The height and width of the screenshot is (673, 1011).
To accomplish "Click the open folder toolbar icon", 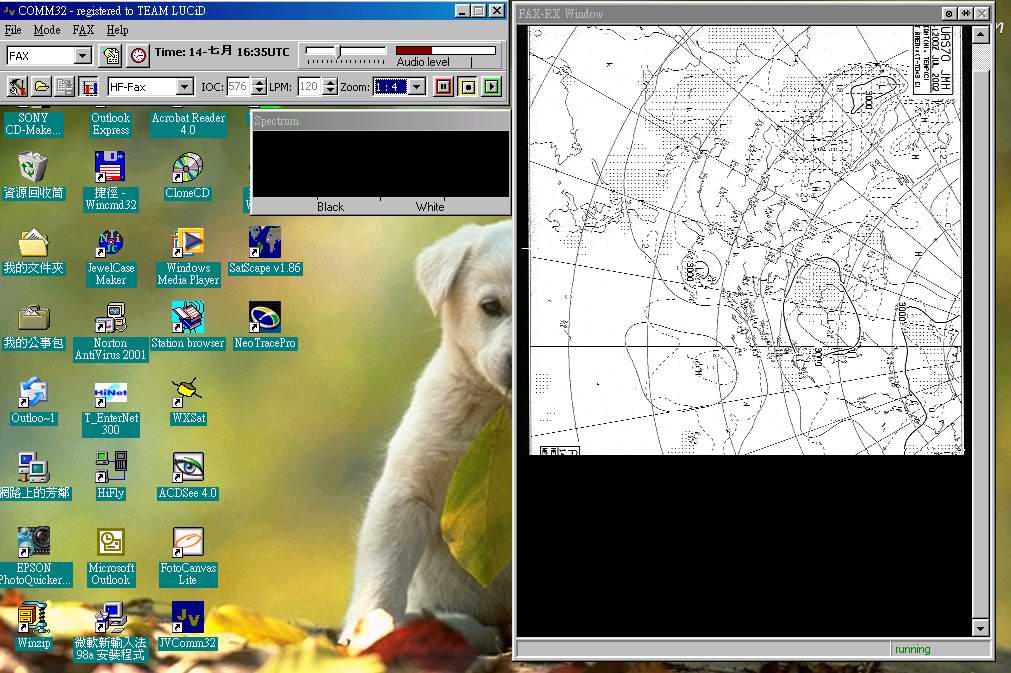I will pyautogui.click(x=41, y=86).
